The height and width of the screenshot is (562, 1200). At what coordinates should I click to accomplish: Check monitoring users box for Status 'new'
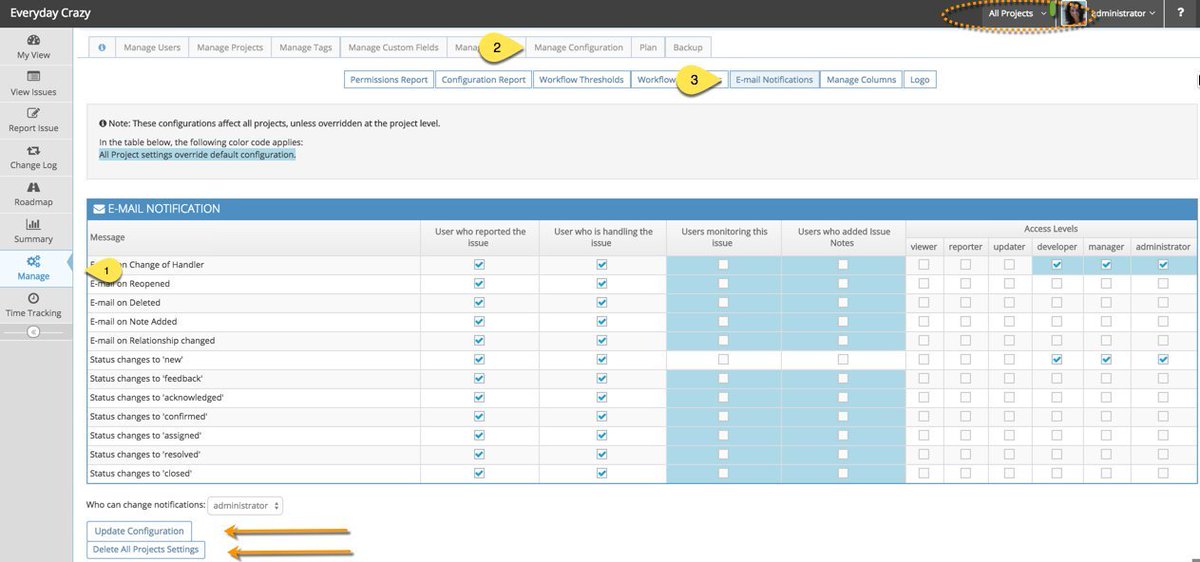723,360
